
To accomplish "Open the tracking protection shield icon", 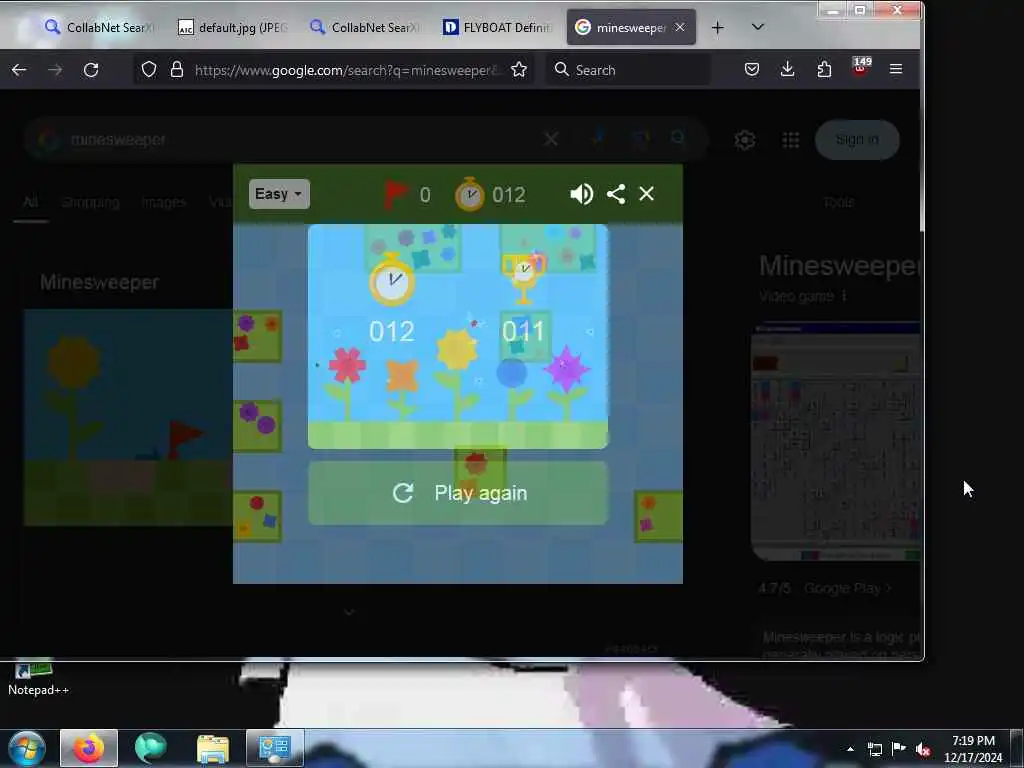I will [149, 70].
